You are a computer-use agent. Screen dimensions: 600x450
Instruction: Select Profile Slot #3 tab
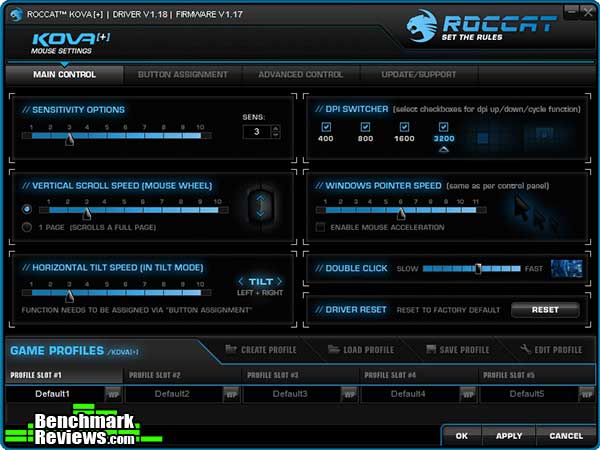(x=300, y=375)
